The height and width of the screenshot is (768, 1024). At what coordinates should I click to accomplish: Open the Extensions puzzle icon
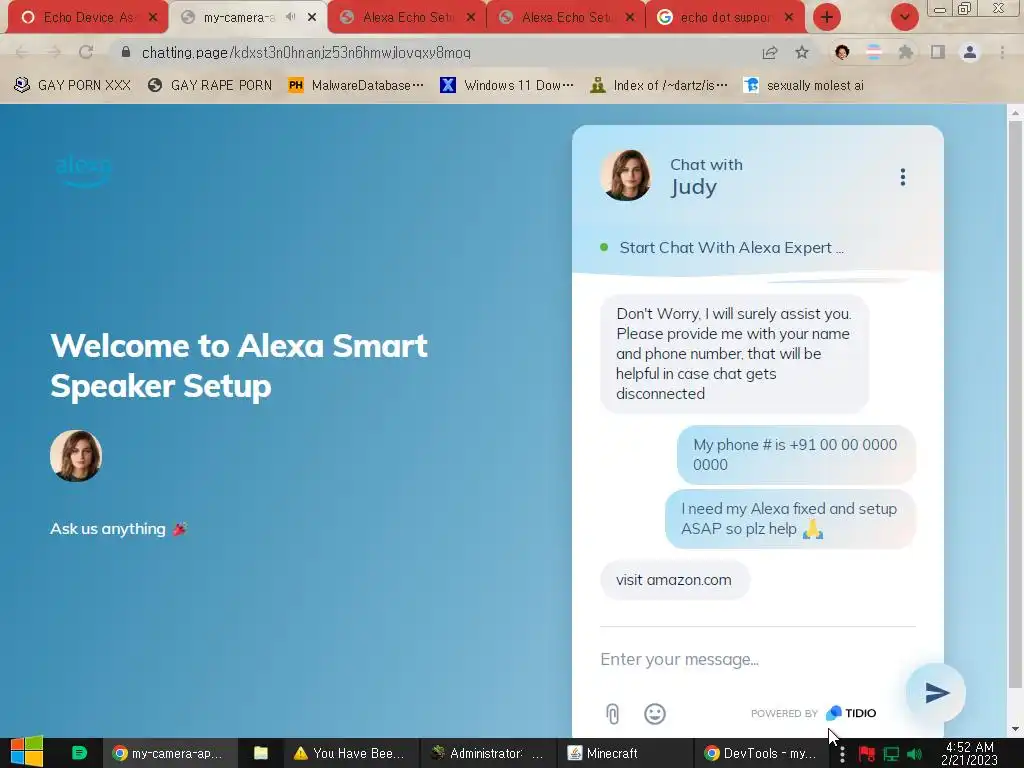[906, 52]
